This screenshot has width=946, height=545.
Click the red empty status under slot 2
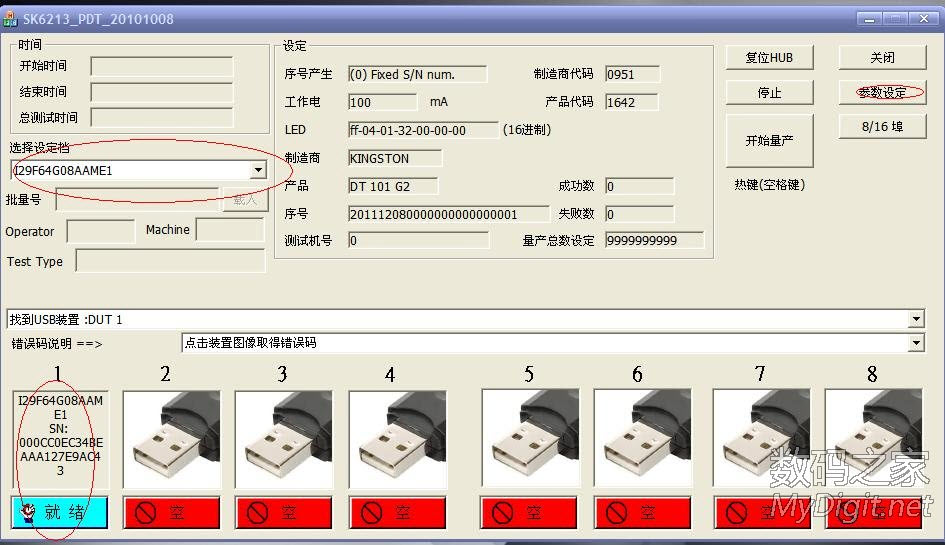tap(173, 512)
